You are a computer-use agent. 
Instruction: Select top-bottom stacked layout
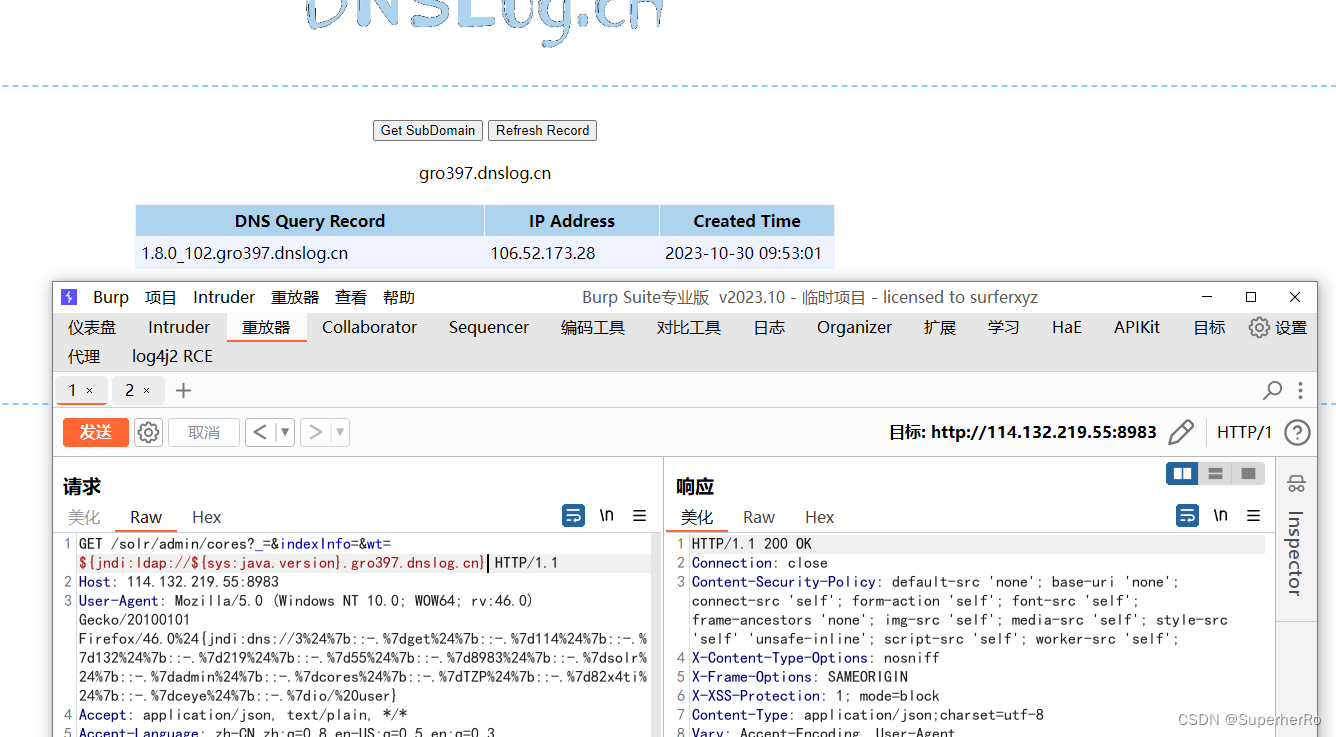(1215, 473)
